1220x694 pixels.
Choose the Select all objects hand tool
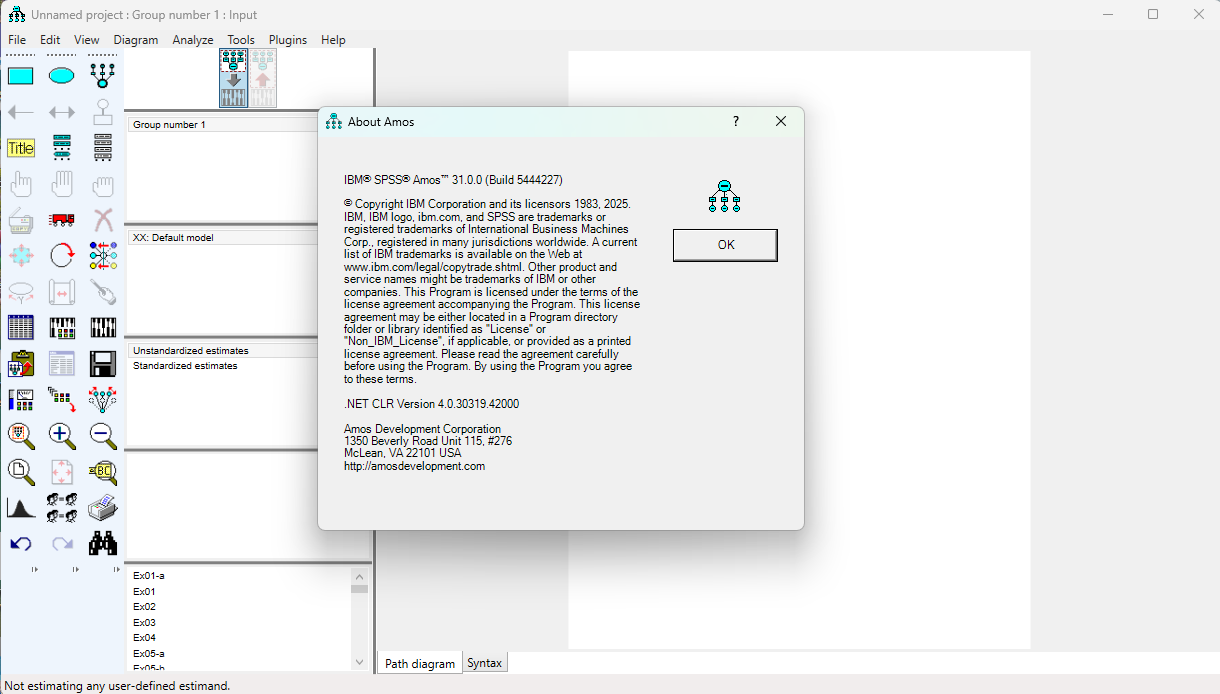(x=62, y=184)
